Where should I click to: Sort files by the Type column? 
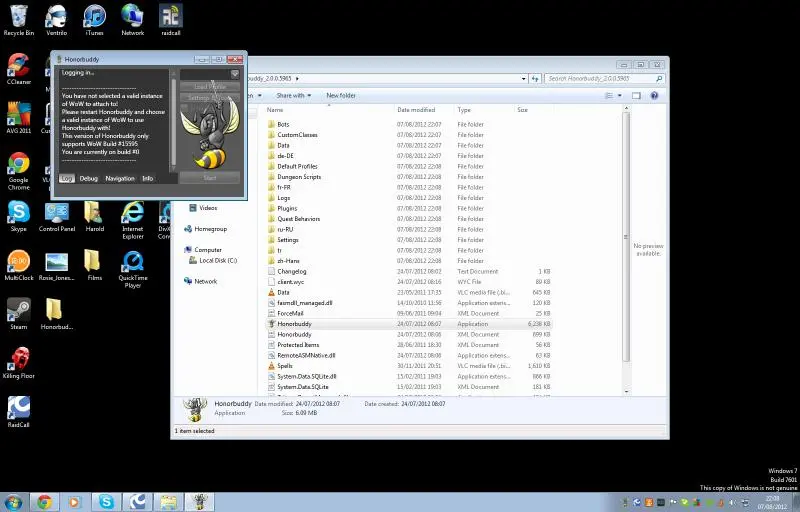[484, 110]
